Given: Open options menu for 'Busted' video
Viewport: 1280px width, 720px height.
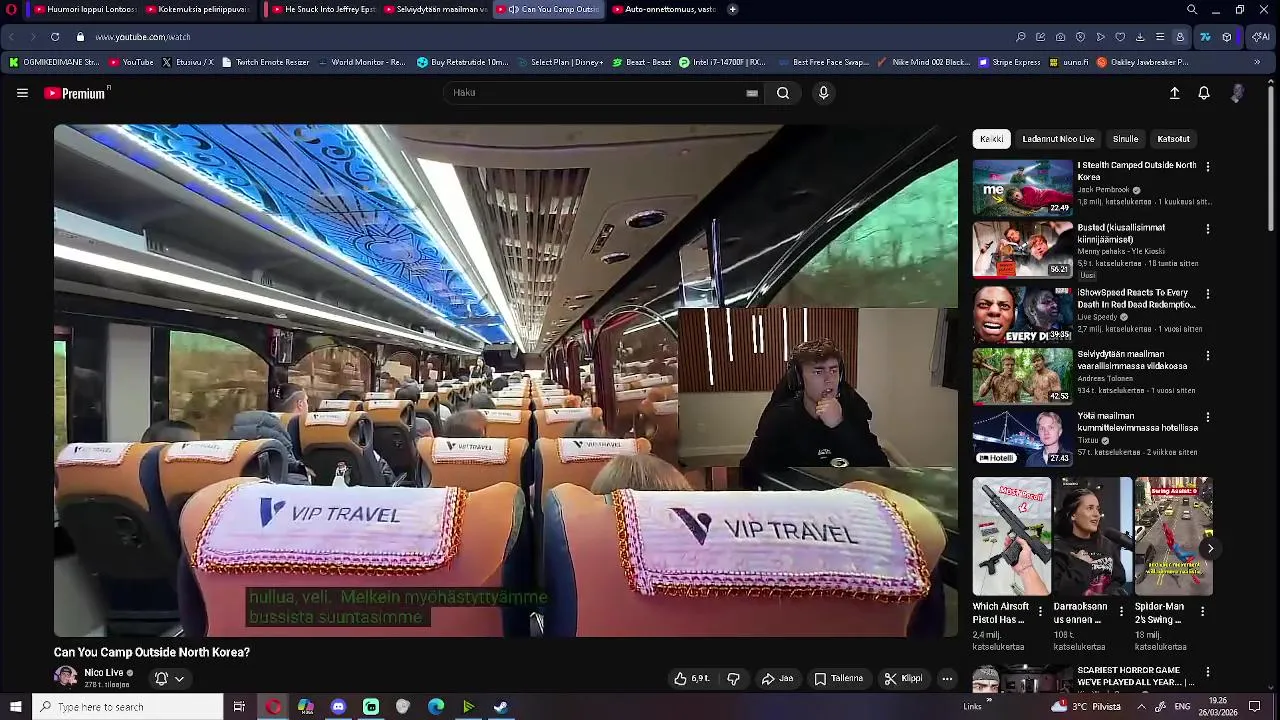Looking at the screenshot, I should tap(1207, 229).
